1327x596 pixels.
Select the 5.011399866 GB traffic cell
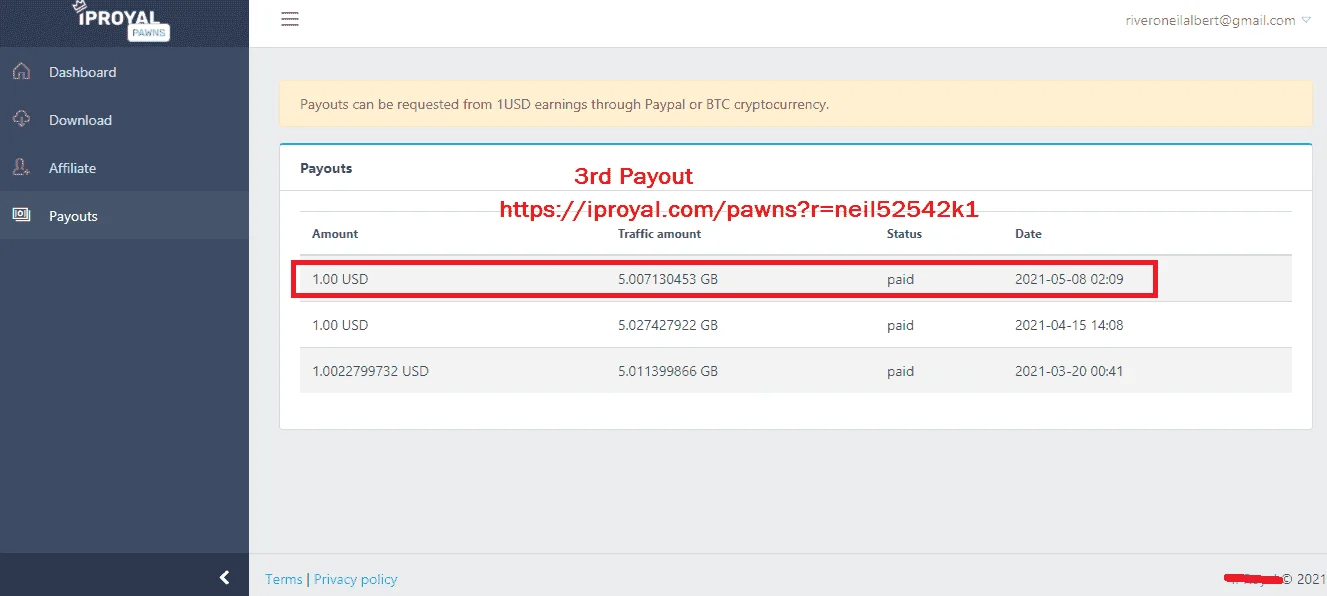pos(668,371)
